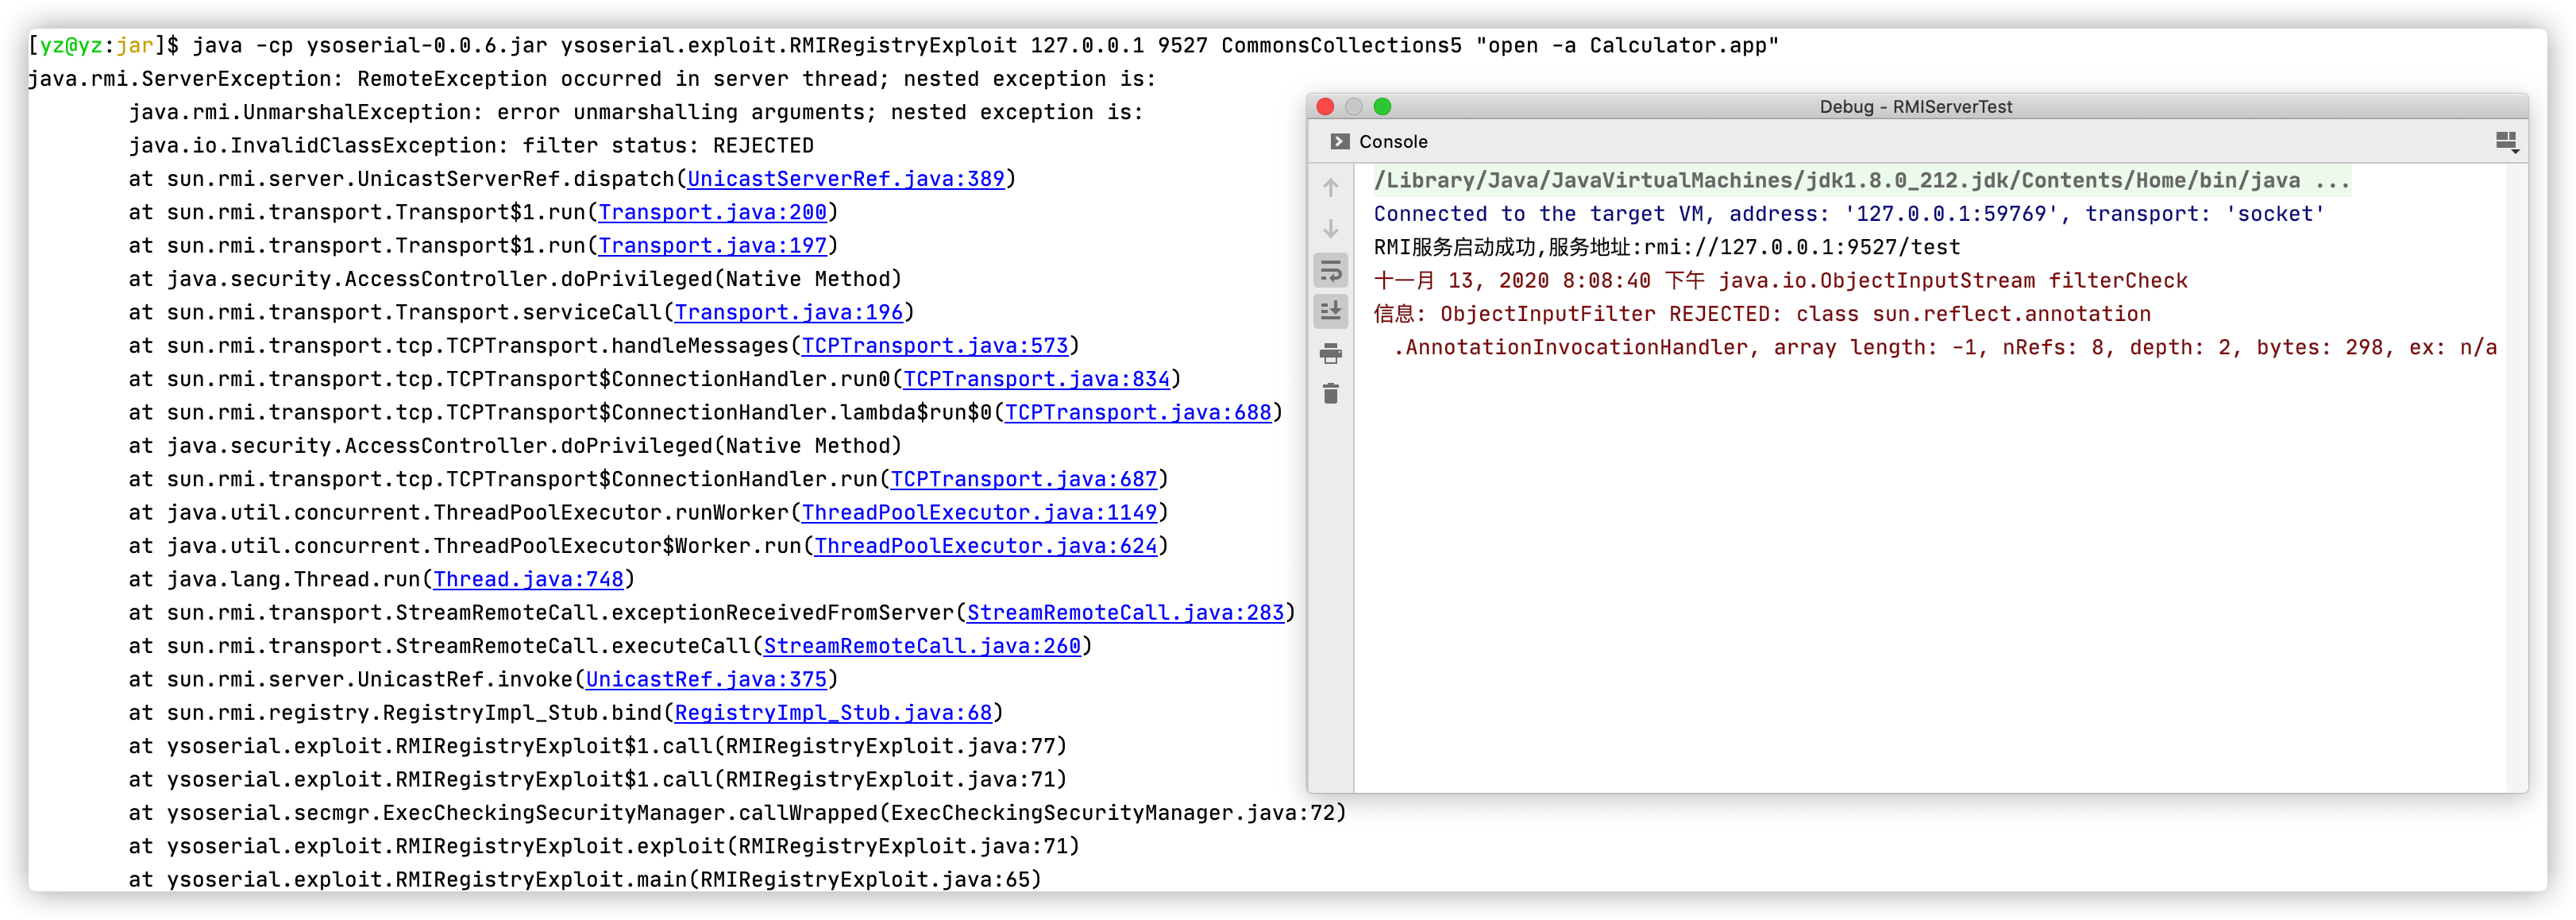The width and height of the screenshot is (2576, 920).
Task: Click the Debug - RMIServerTest title bar
Action: click(x=1915, y=107)
